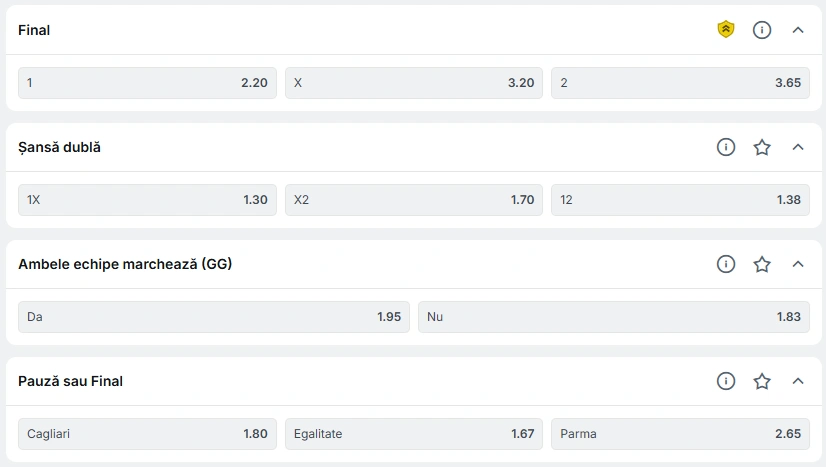Bet on Da at 1.95

pos(214,316)
